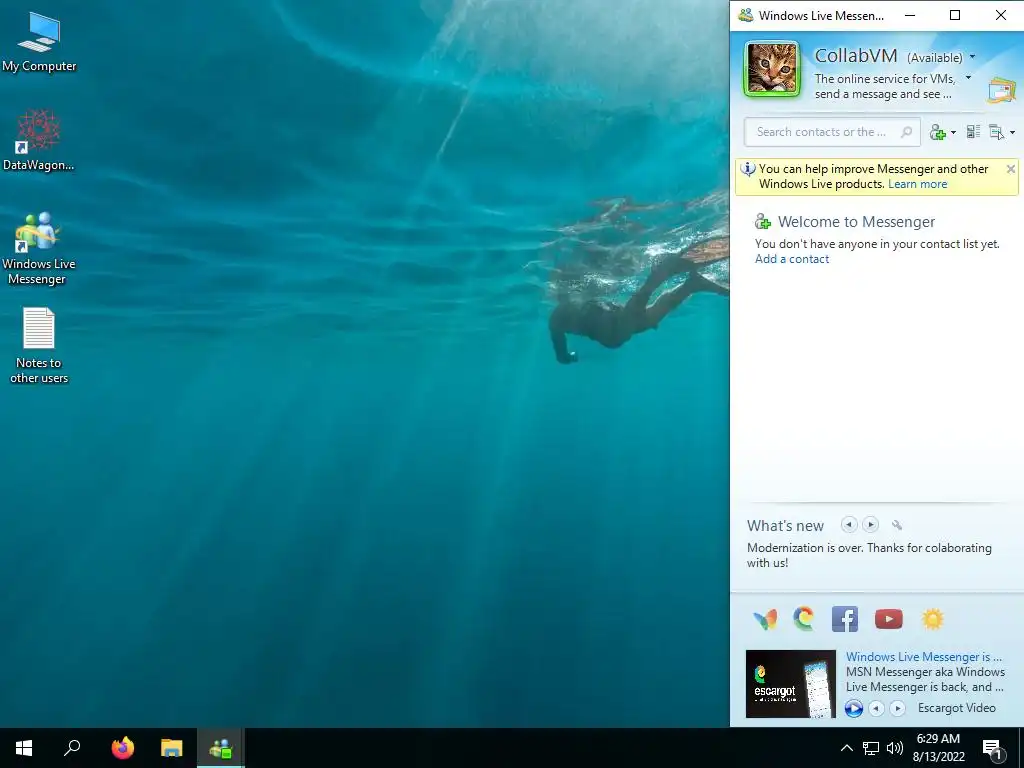Screen dimensions: 1024x768
Task: Open the taskbar clock and date
Action: (938, 748)
